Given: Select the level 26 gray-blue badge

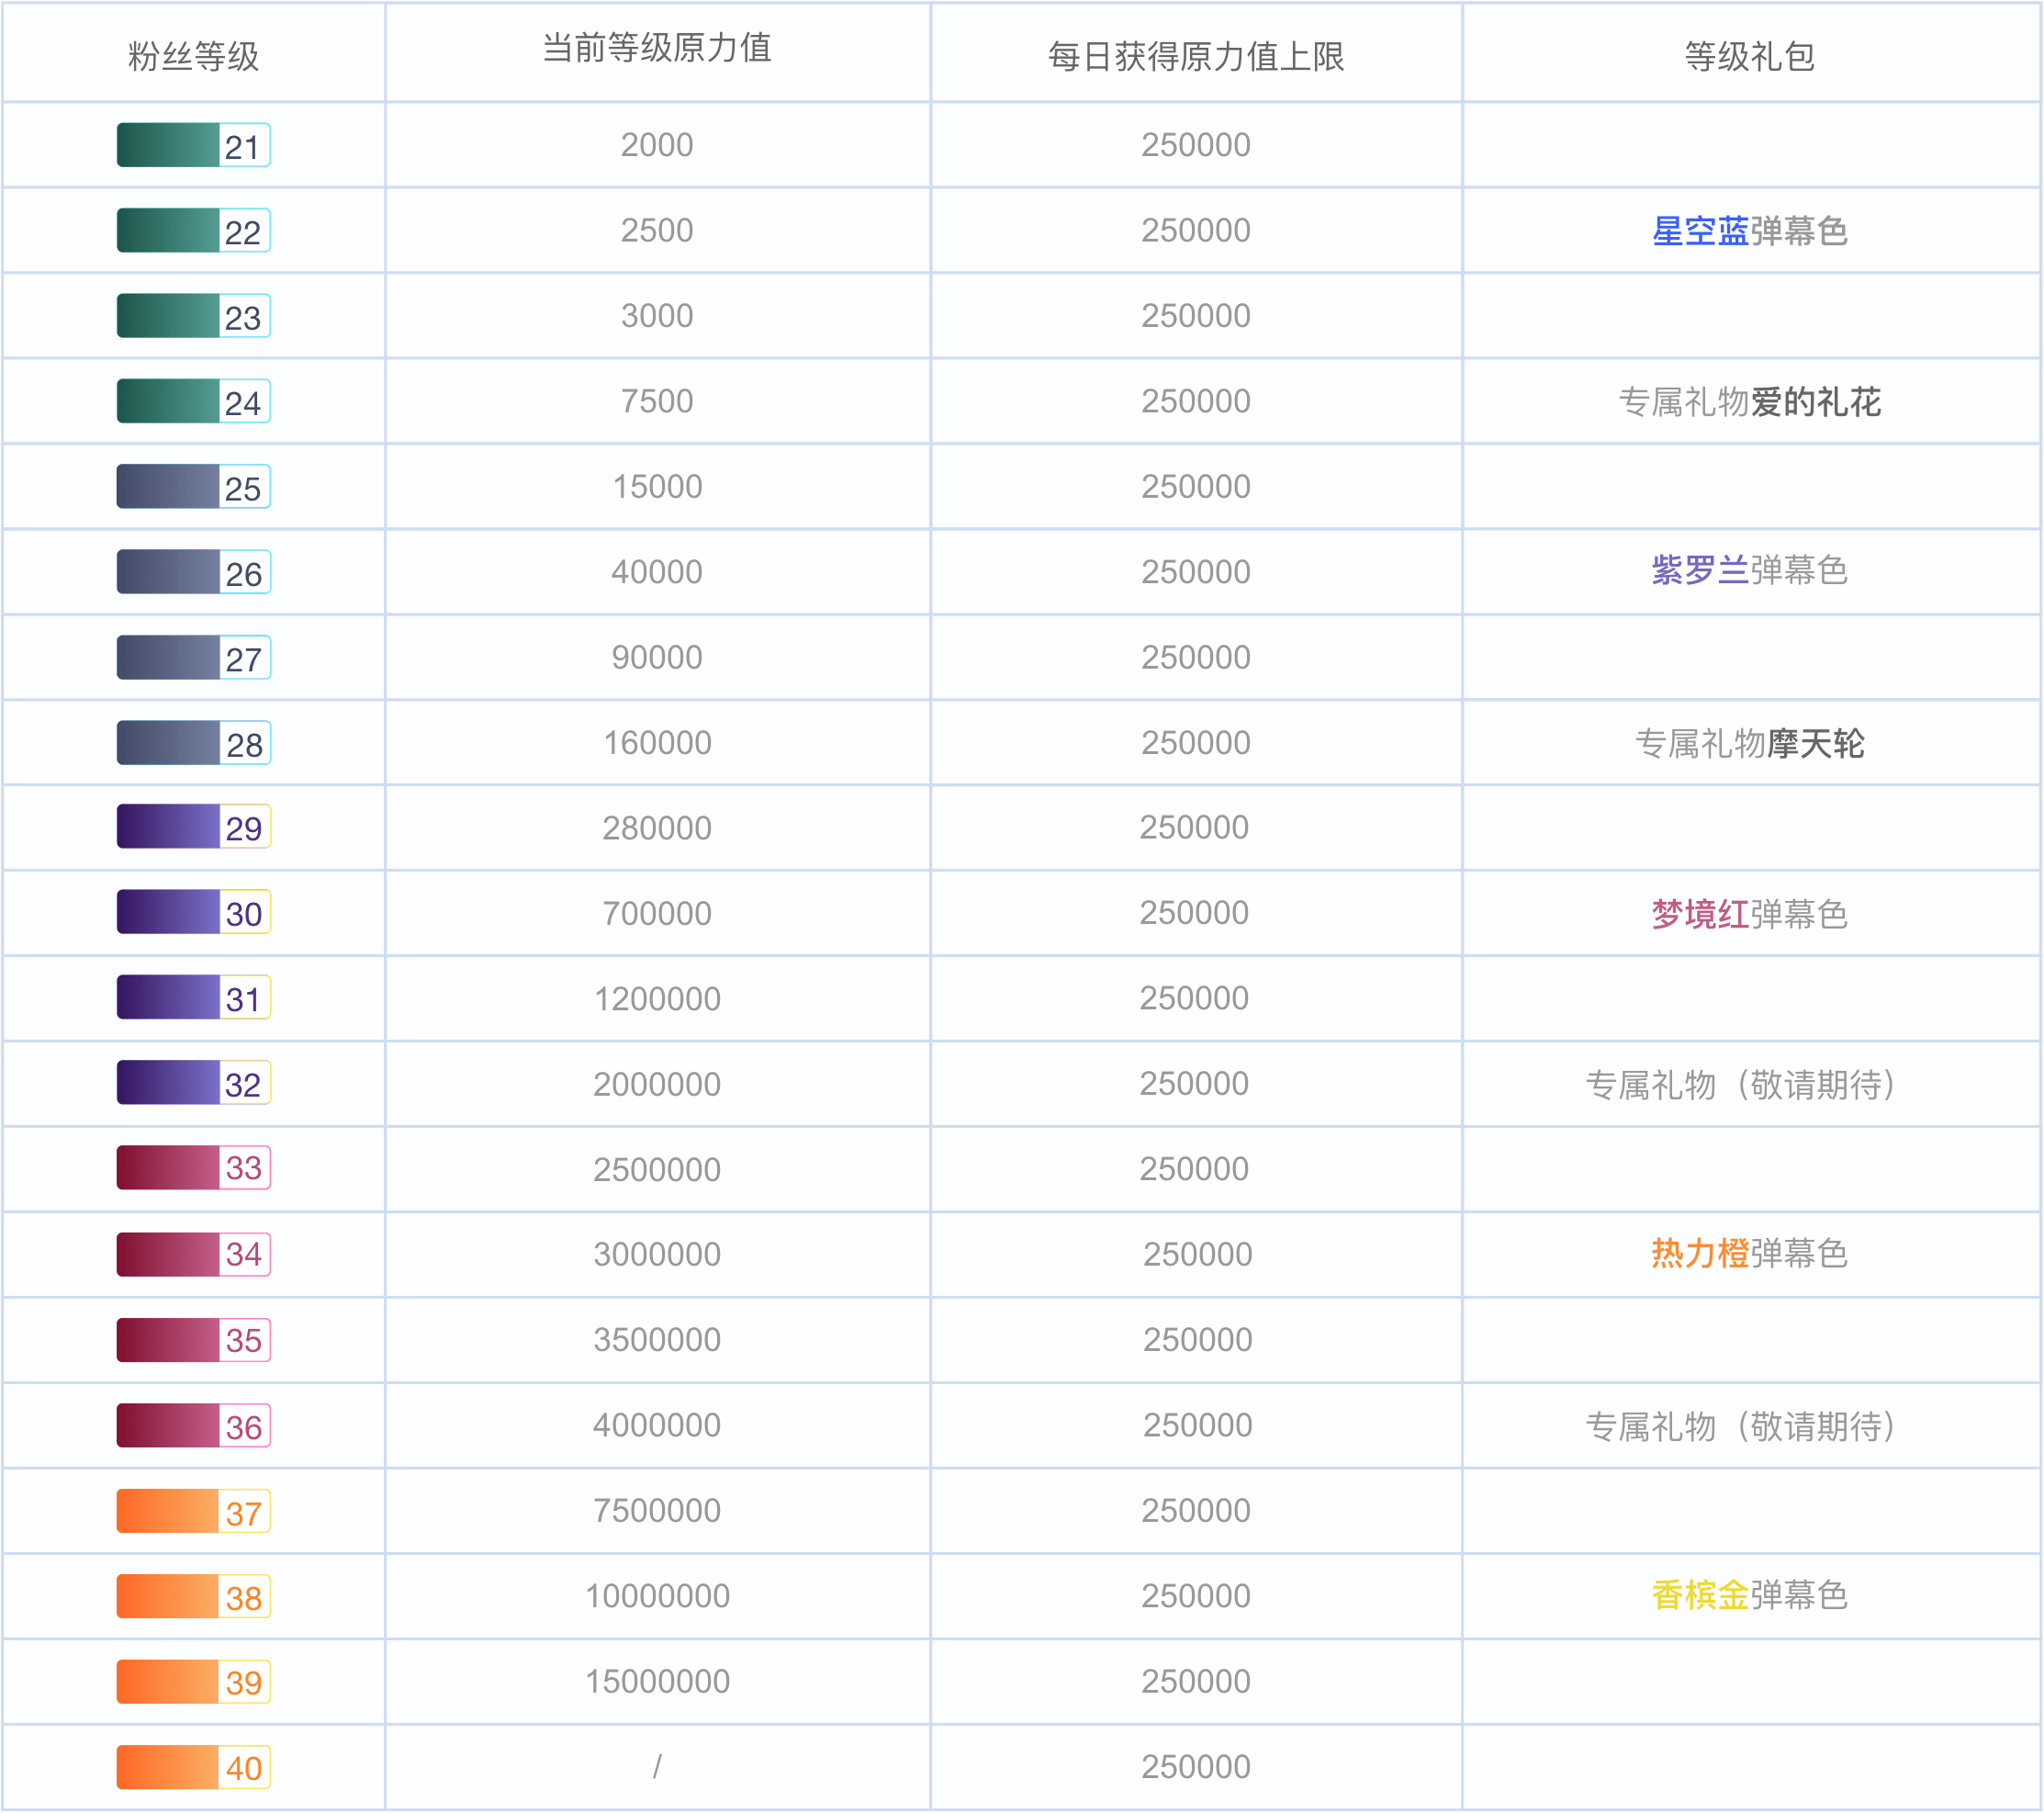Looking at the screenshot, I should tap(193, 572).
